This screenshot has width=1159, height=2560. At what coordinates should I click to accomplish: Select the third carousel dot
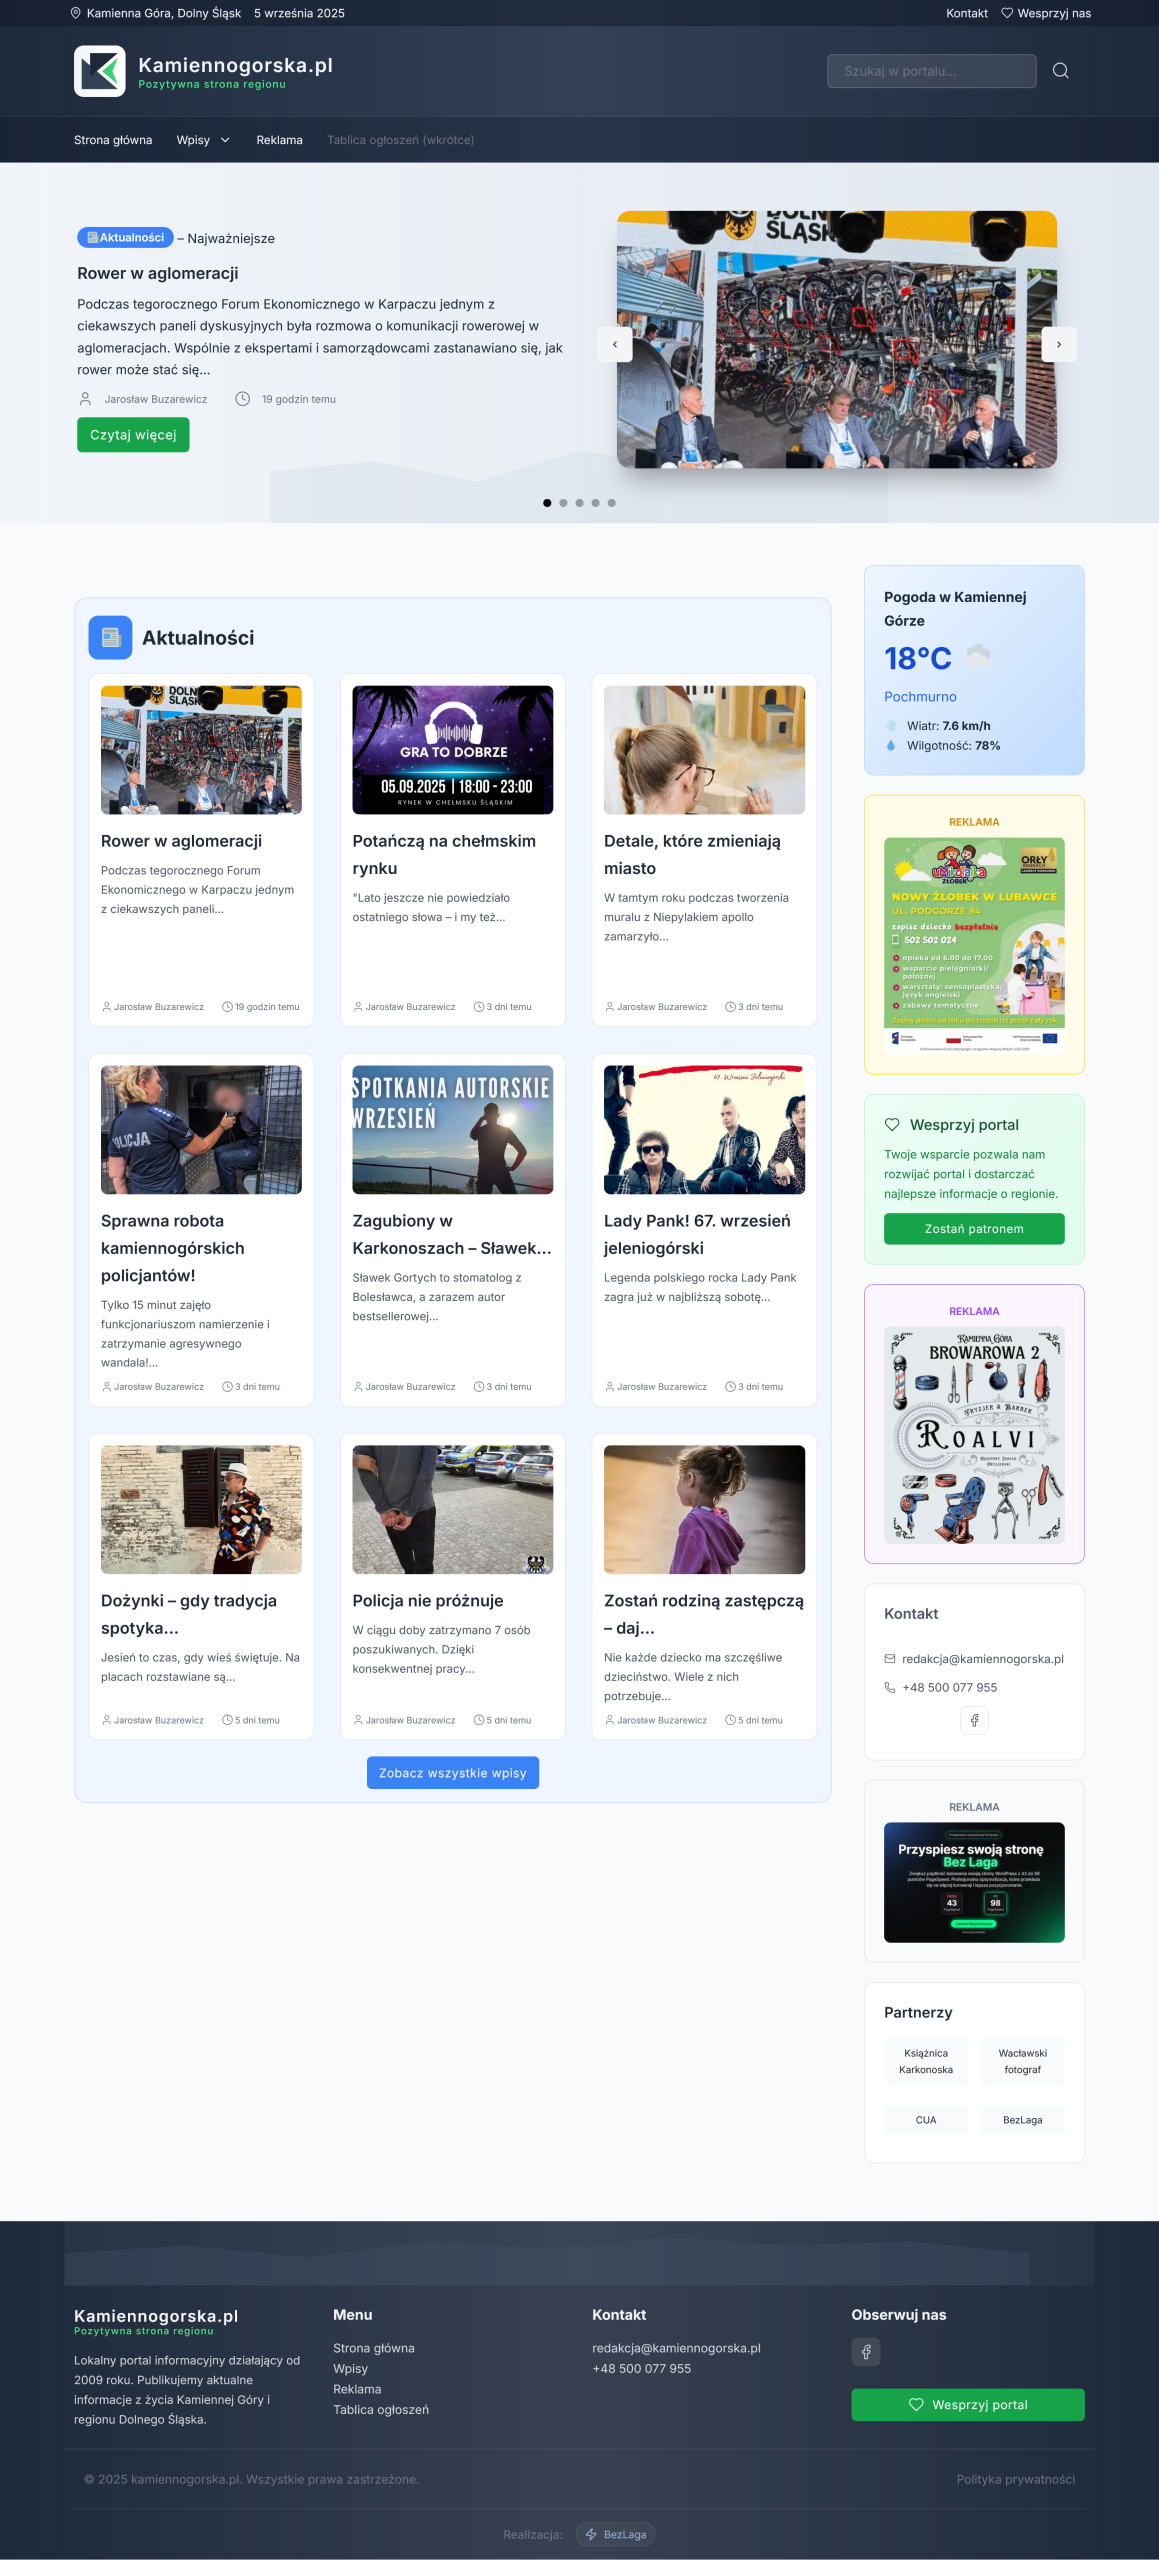(x=579, y=503)
